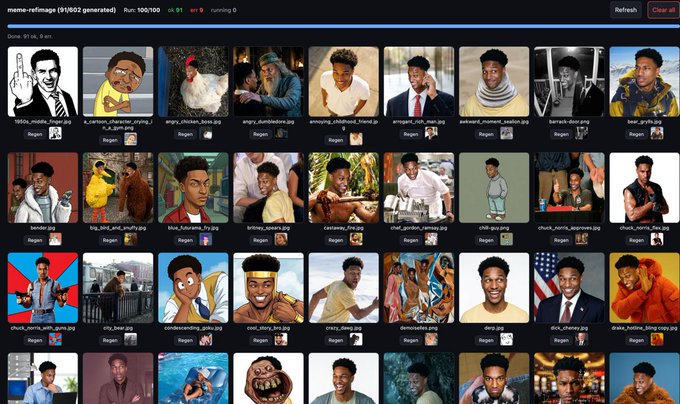Click the small reference icon under chuck_norris_approves.jpg
Image resolution: width=680 pixels, height=404 pixels.
click(582, 239)
